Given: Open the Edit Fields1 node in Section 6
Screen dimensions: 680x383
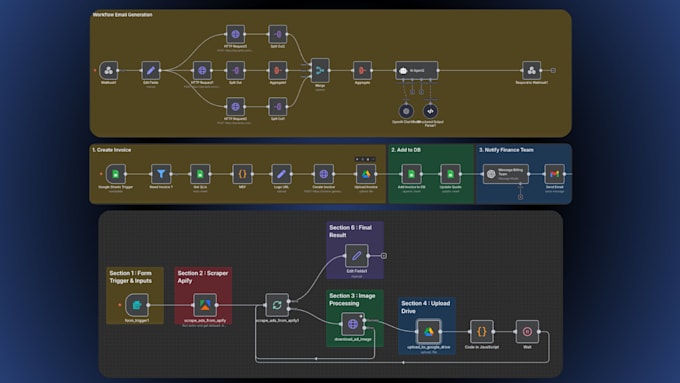Looking at the screenshot, I should tap(356, 256).
